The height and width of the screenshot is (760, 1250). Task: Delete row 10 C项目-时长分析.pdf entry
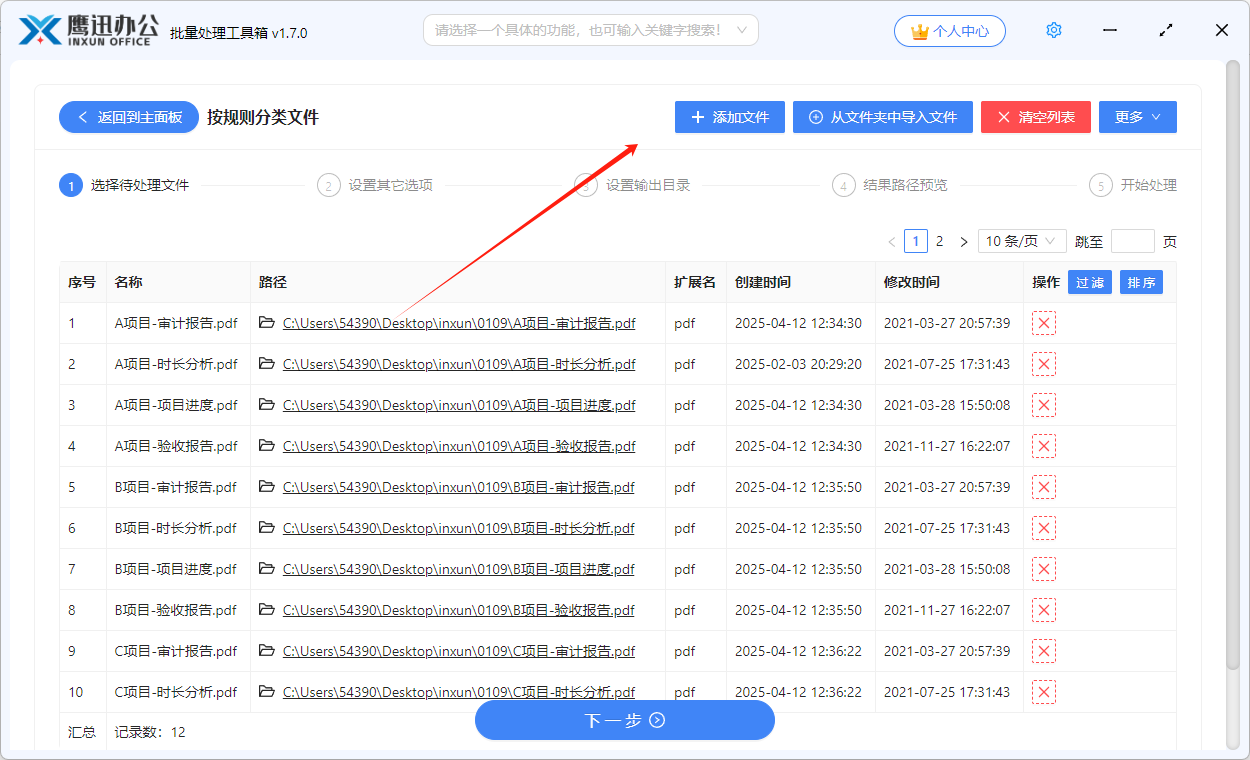click(x=1043, y=692)
